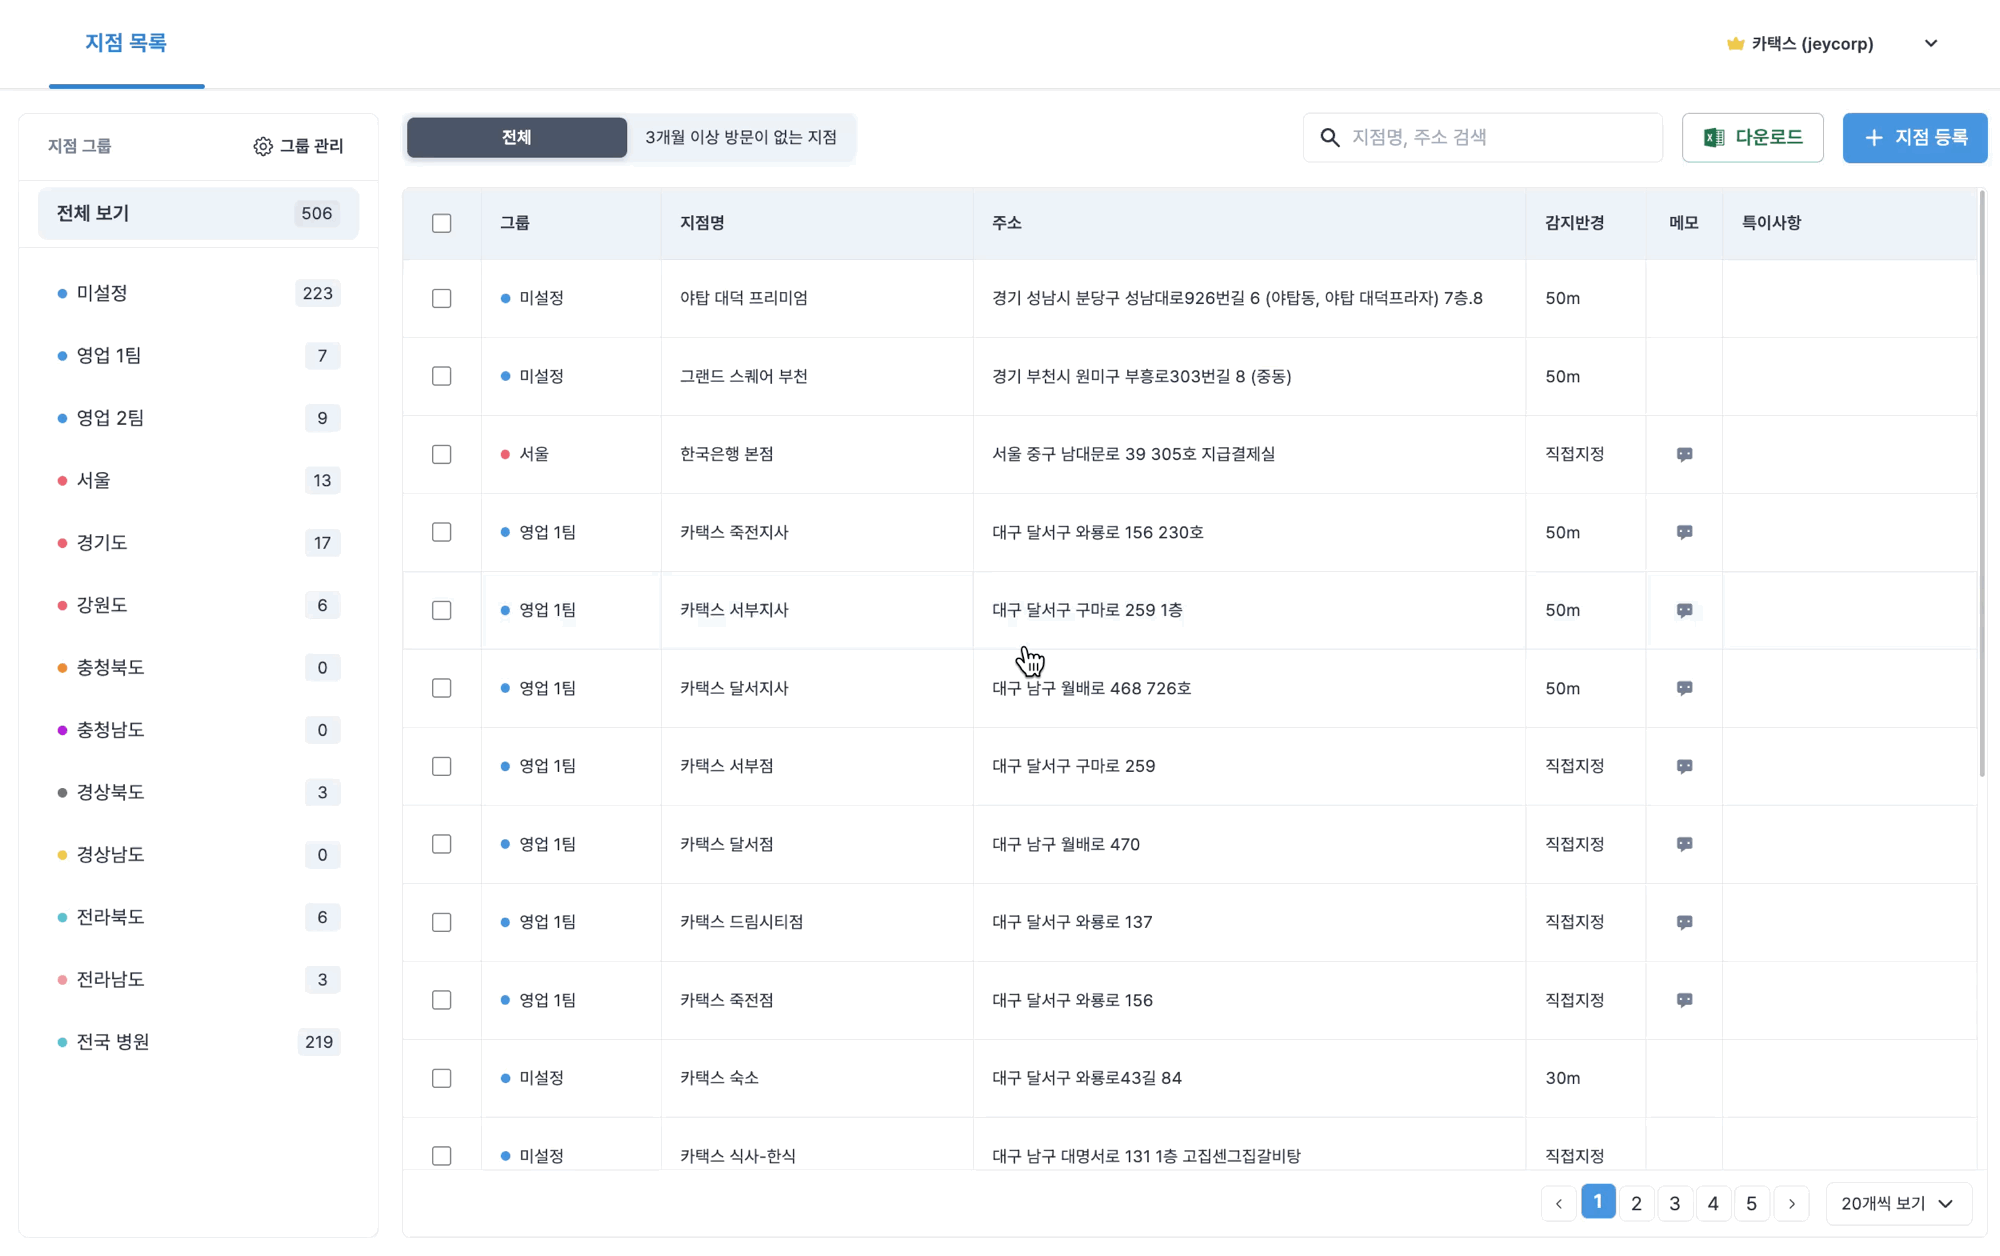Switch to 3개월 이상 방문이 없는 지점 tab

pyautogui.click(x=740, y=137)
